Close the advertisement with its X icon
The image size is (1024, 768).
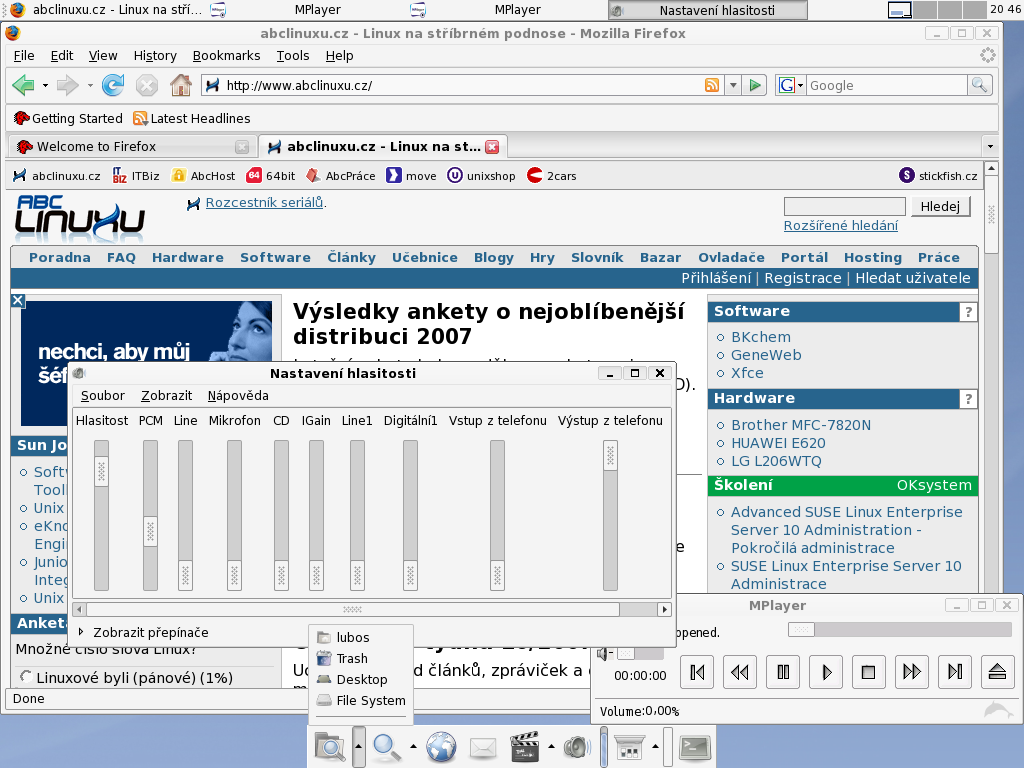(x=18, y=300)
